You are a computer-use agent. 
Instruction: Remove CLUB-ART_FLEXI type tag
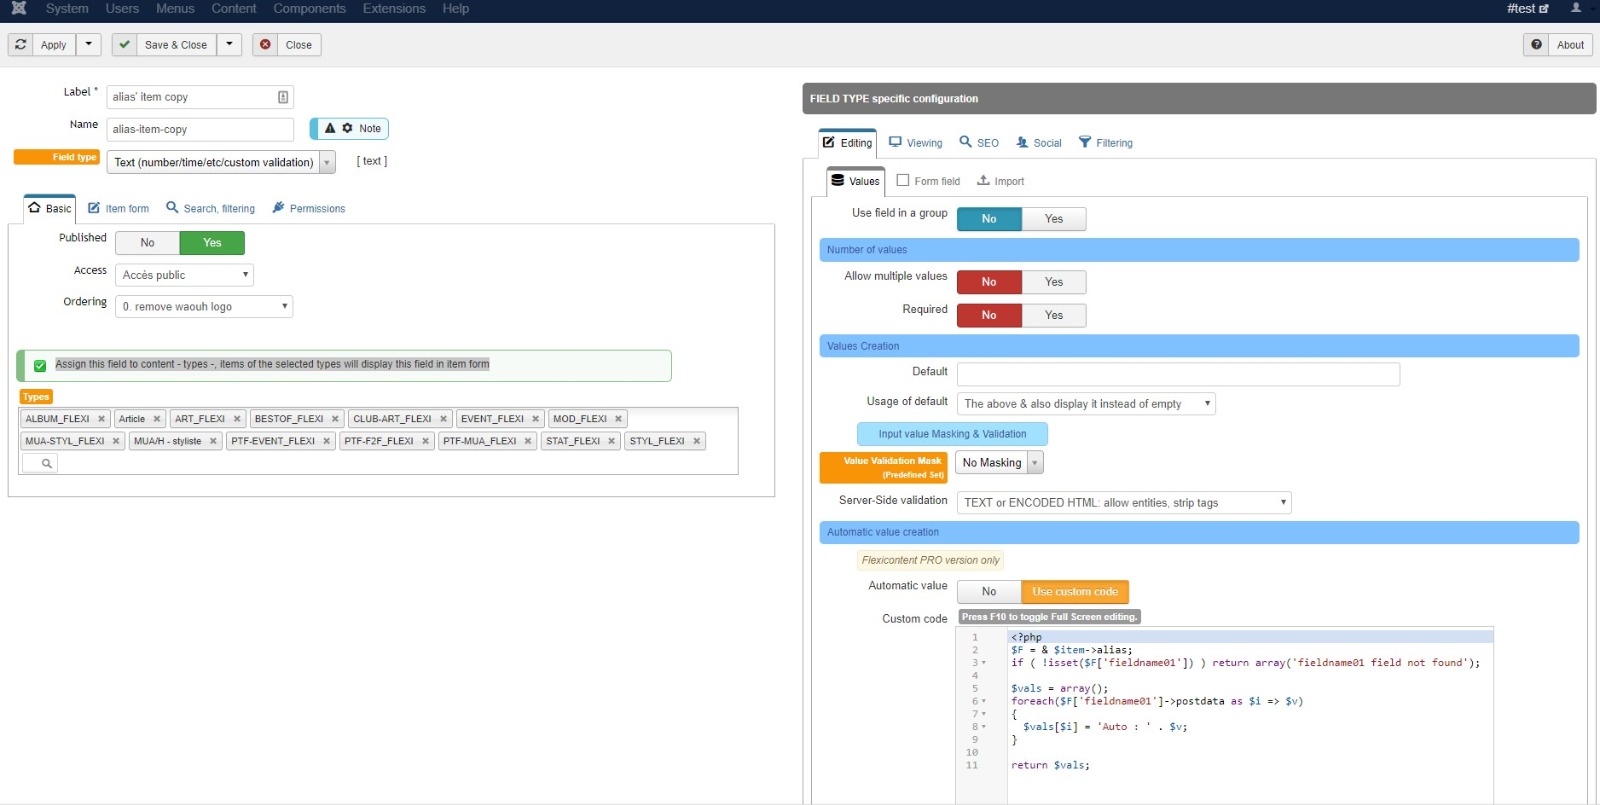click(x=443, y=419)
